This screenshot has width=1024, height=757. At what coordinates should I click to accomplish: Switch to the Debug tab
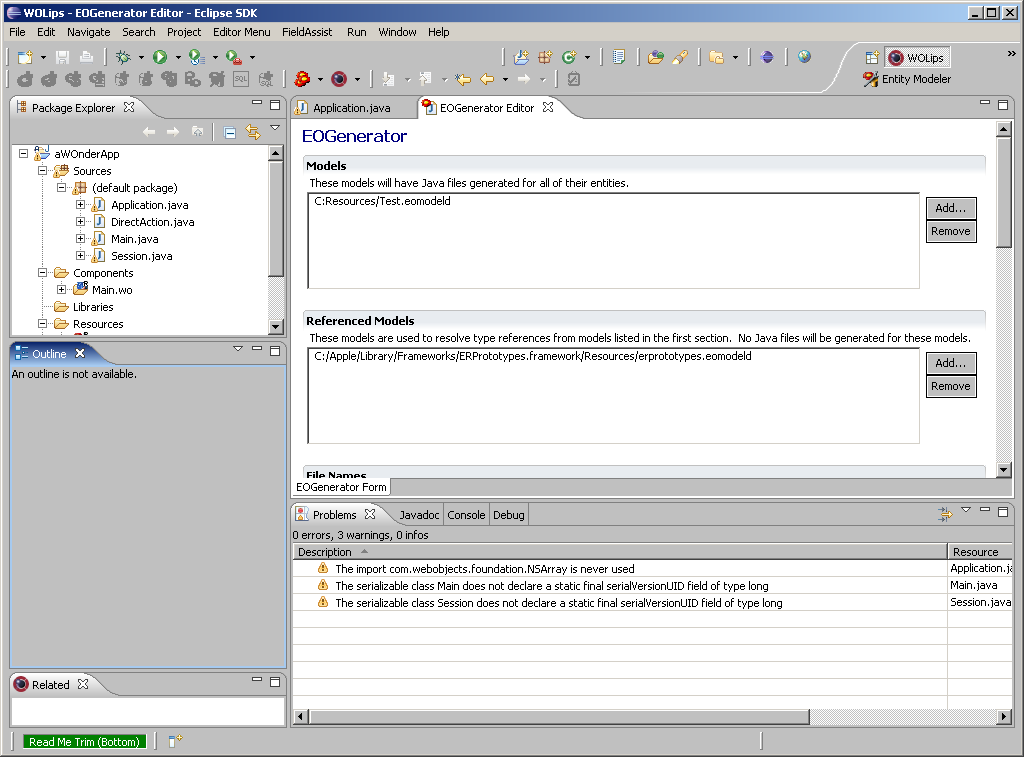pos(509,515)
